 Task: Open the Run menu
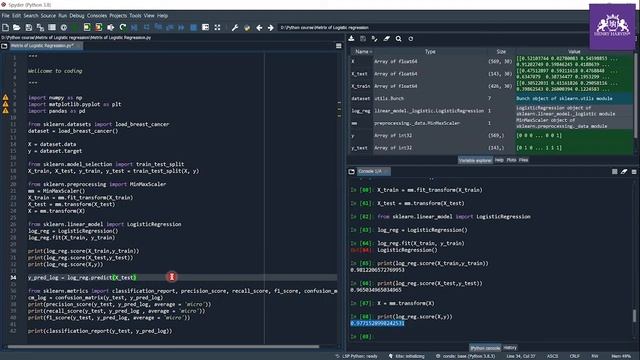tap(62, 16)
